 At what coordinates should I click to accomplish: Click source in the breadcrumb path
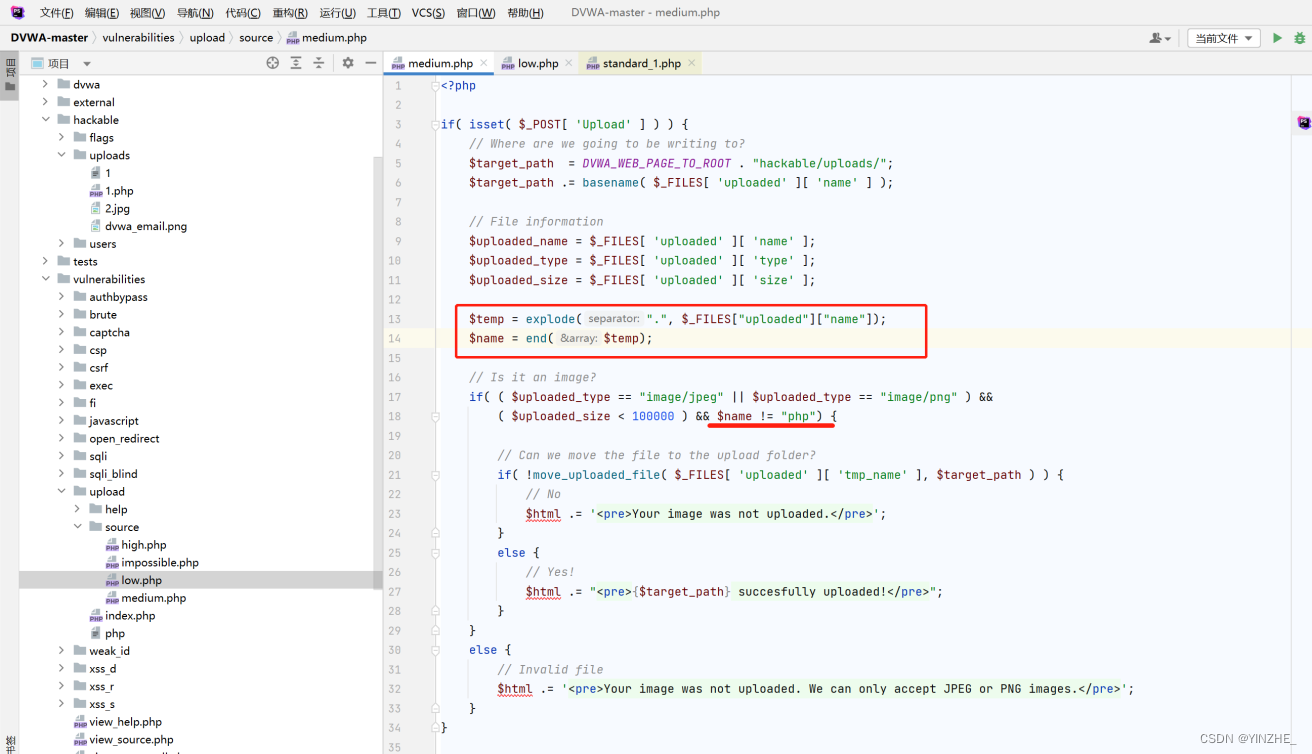pyautogui.click(x=256, y=38)
